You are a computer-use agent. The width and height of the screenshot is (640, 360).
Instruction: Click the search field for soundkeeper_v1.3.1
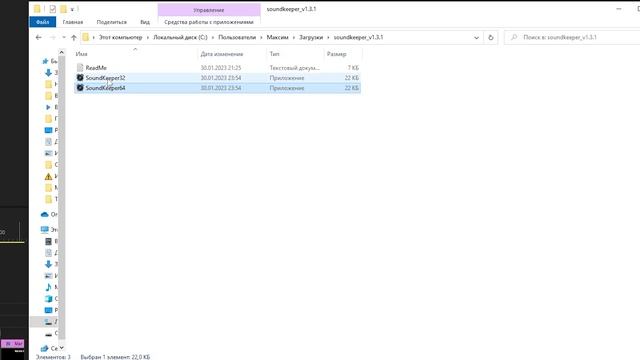571,37
